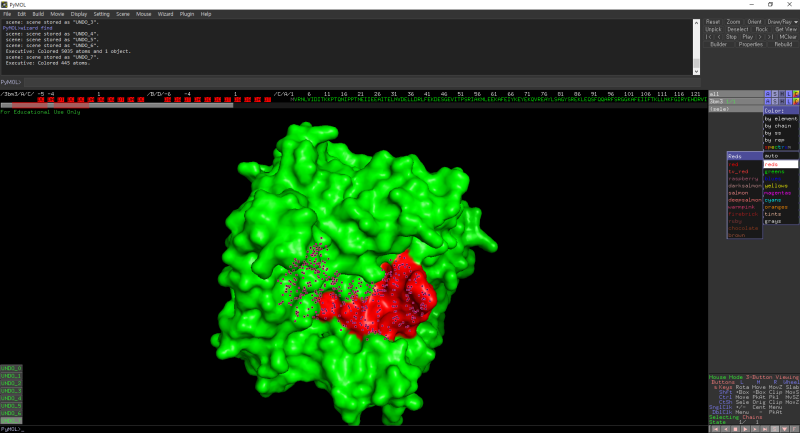Open the Display menu
The width and height of the screenshot is (800, 433).
(79, 14)
